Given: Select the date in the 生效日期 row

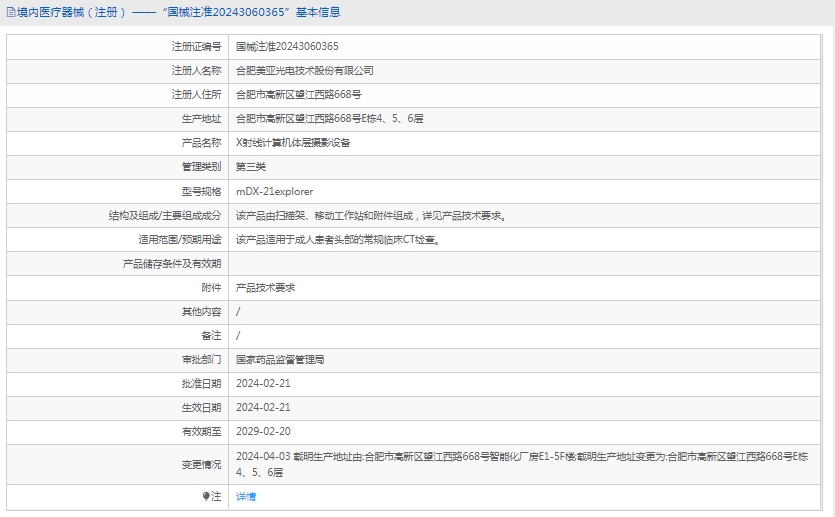Looking at the screenshot, I should 263,408.
